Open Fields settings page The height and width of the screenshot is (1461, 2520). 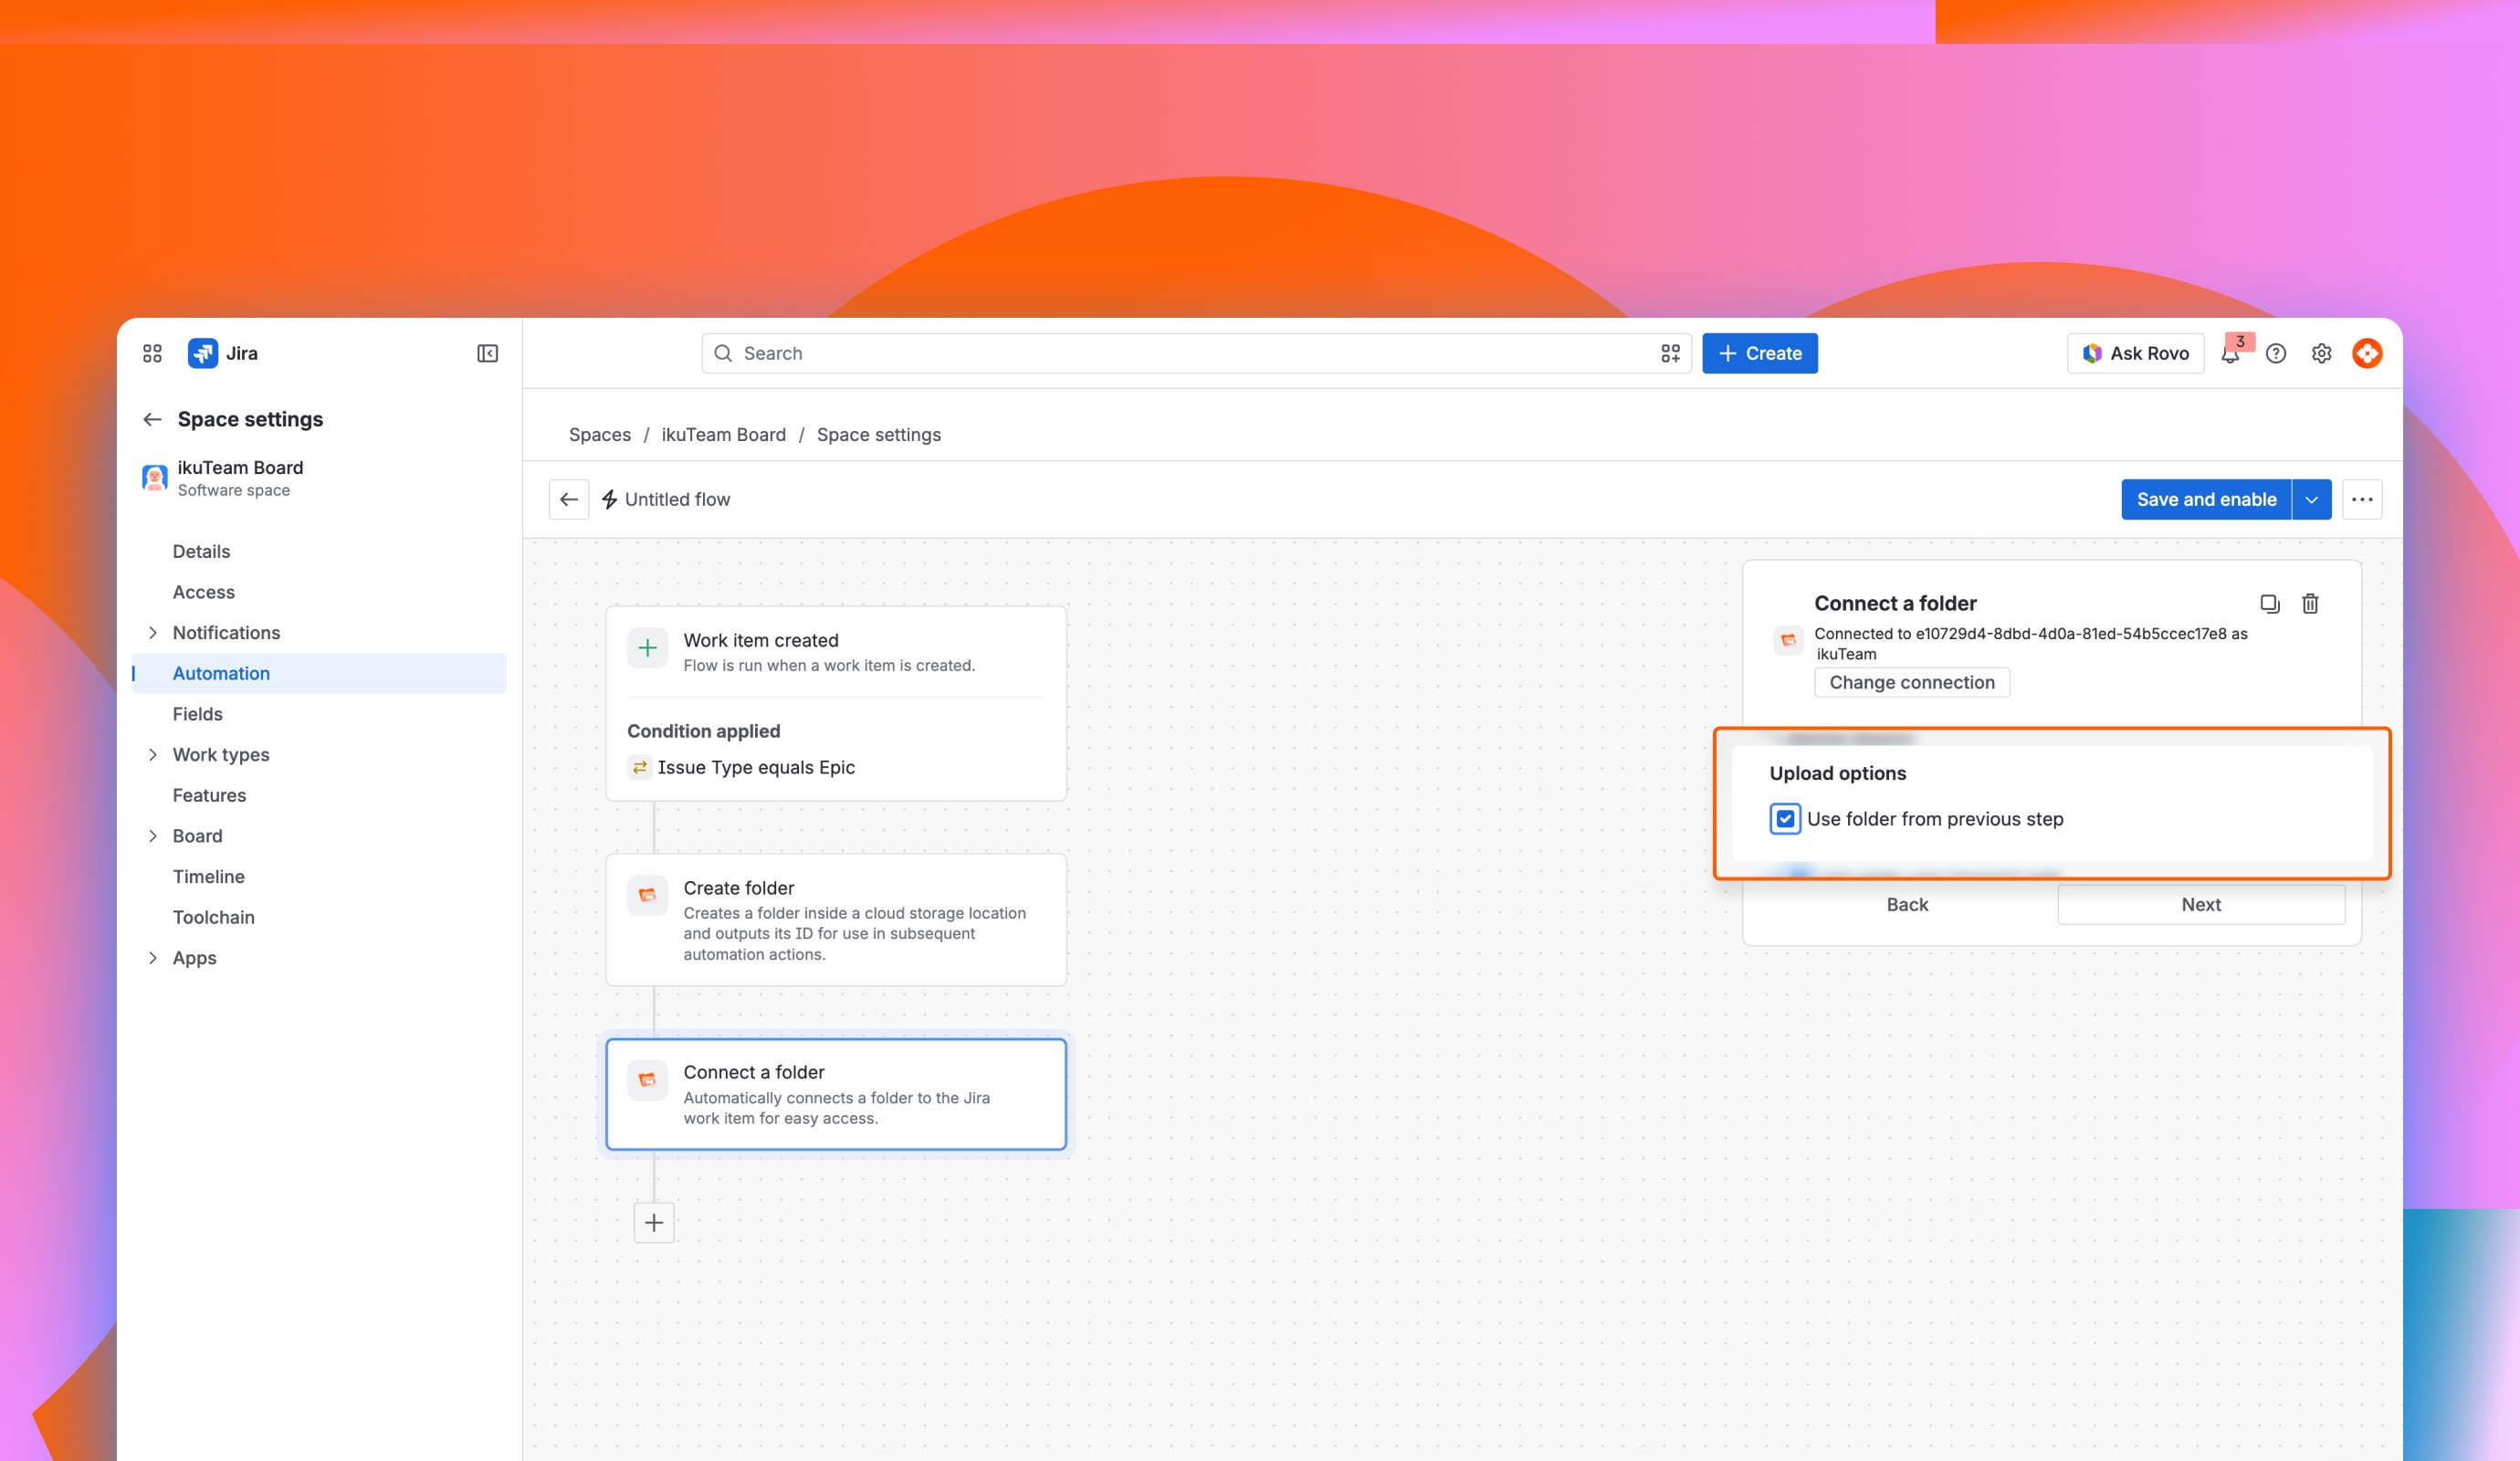coord(197,714)
